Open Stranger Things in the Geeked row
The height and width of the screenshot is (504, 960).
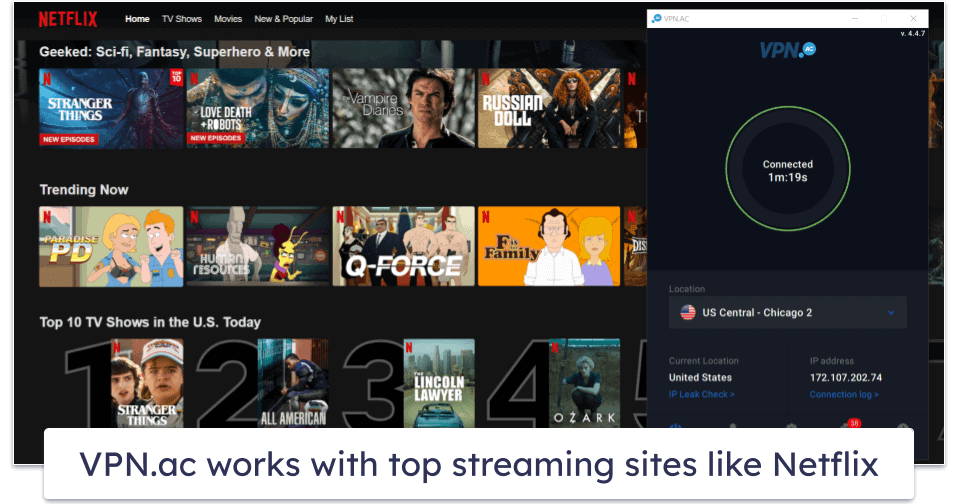point(111,108)
